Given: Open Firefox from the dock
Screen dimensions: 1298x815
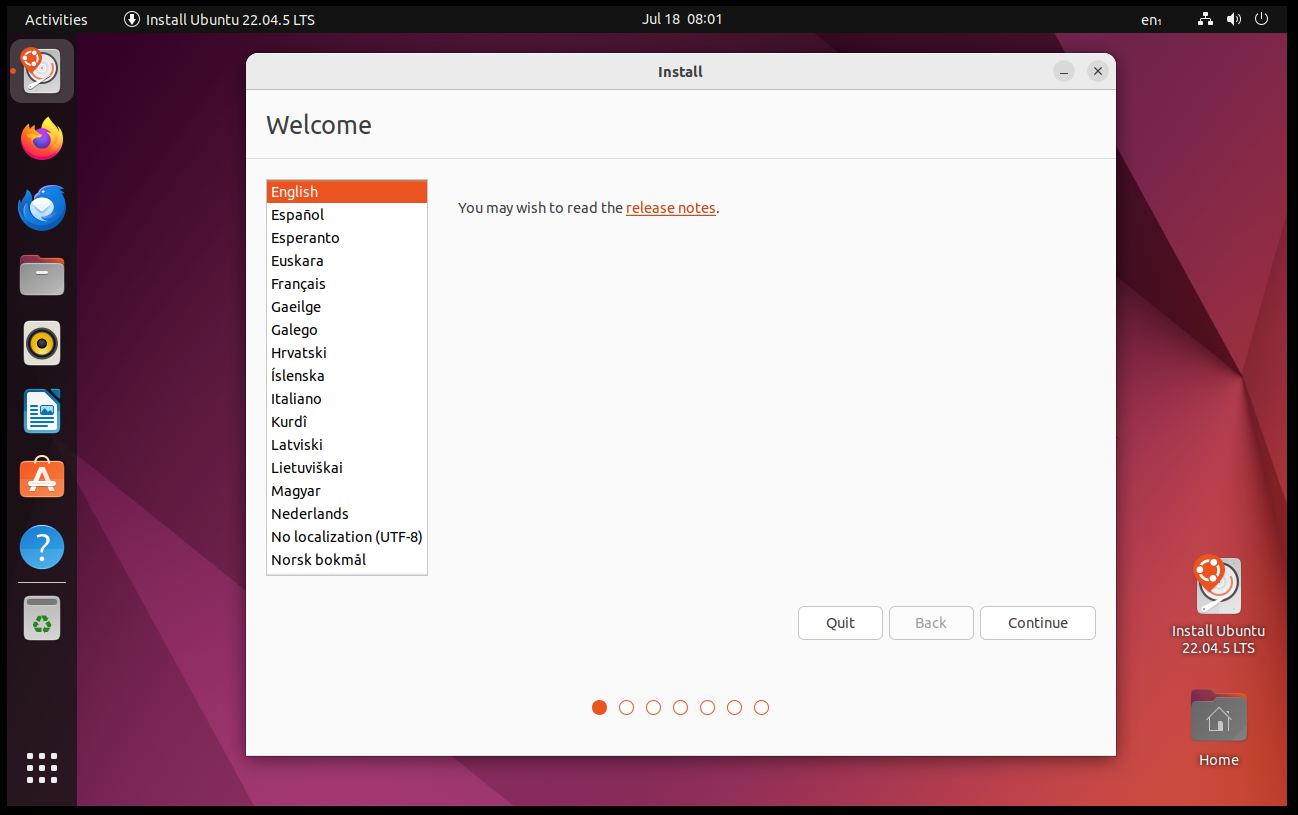Looking at the screenshot, I should pyautogui.click(x=41, y=139).
